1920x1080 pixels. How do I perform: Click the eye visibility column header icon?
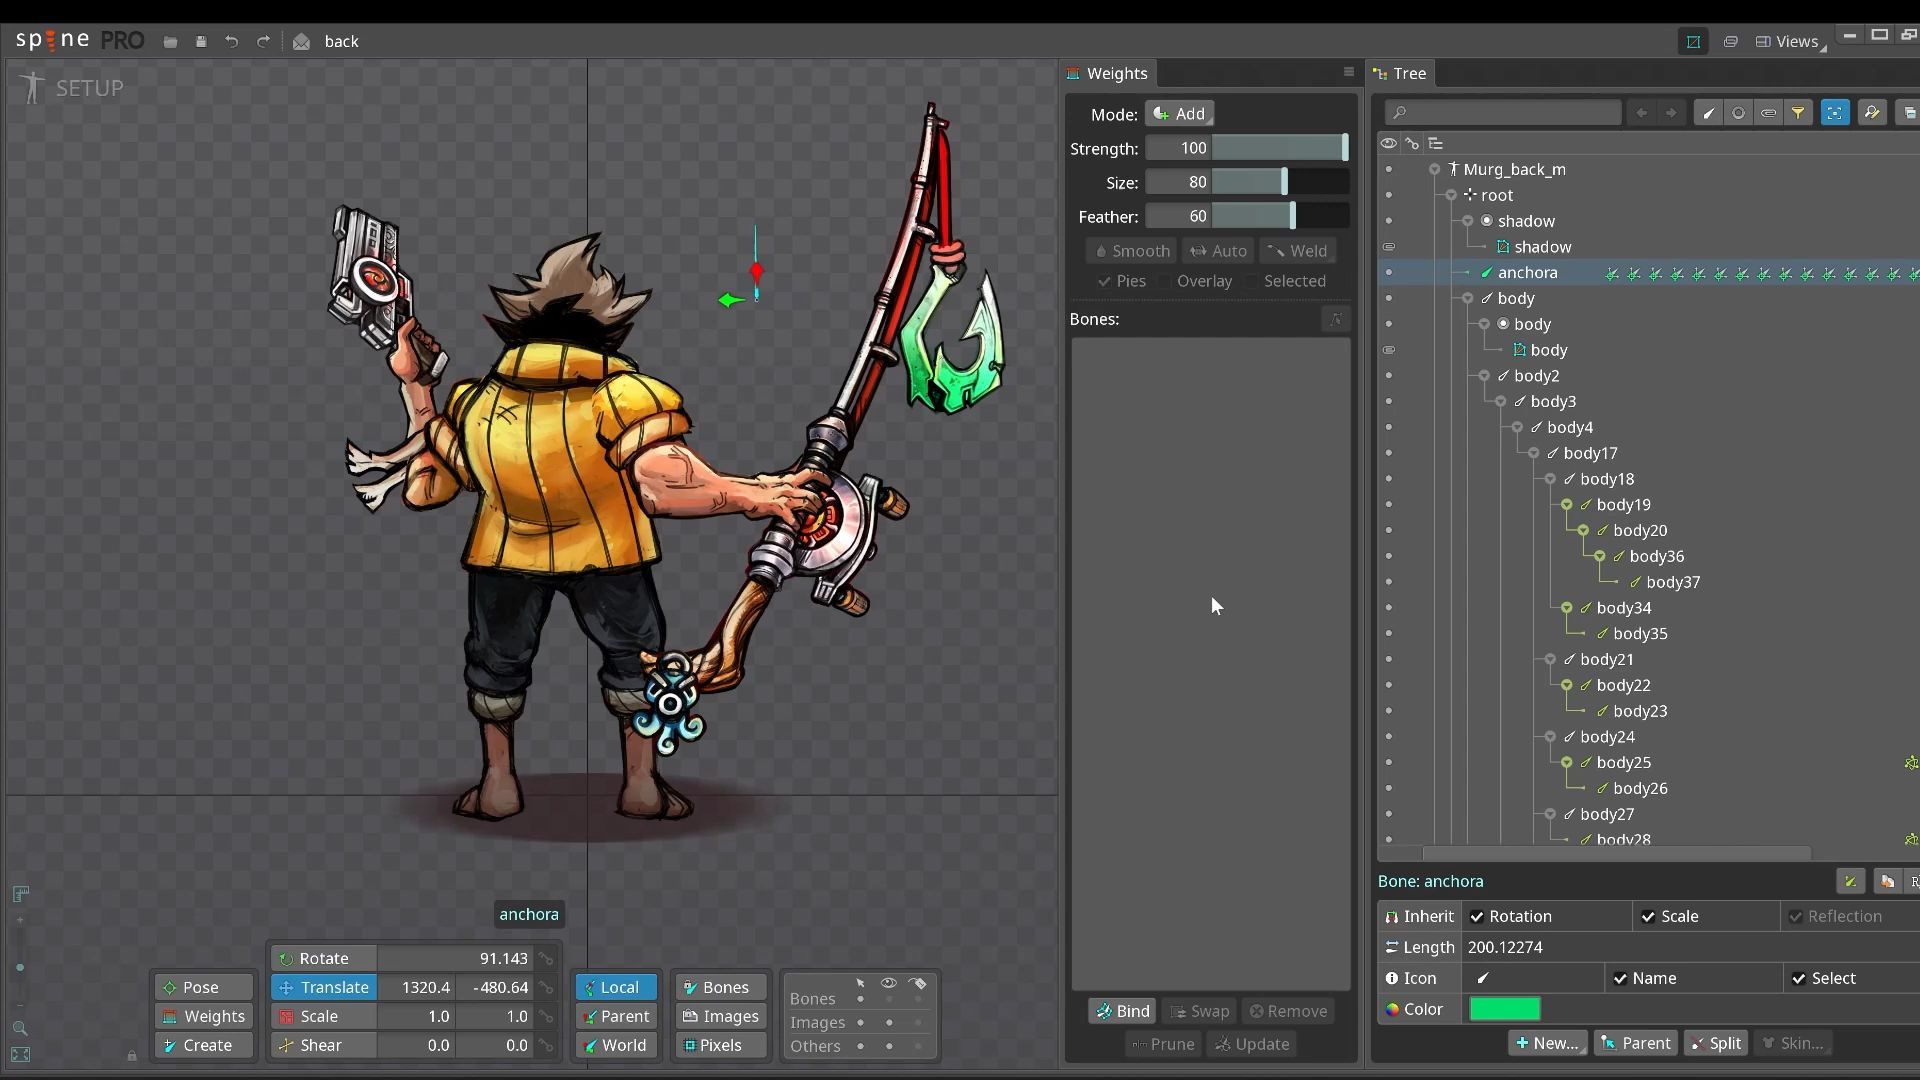pos(1389,143)
